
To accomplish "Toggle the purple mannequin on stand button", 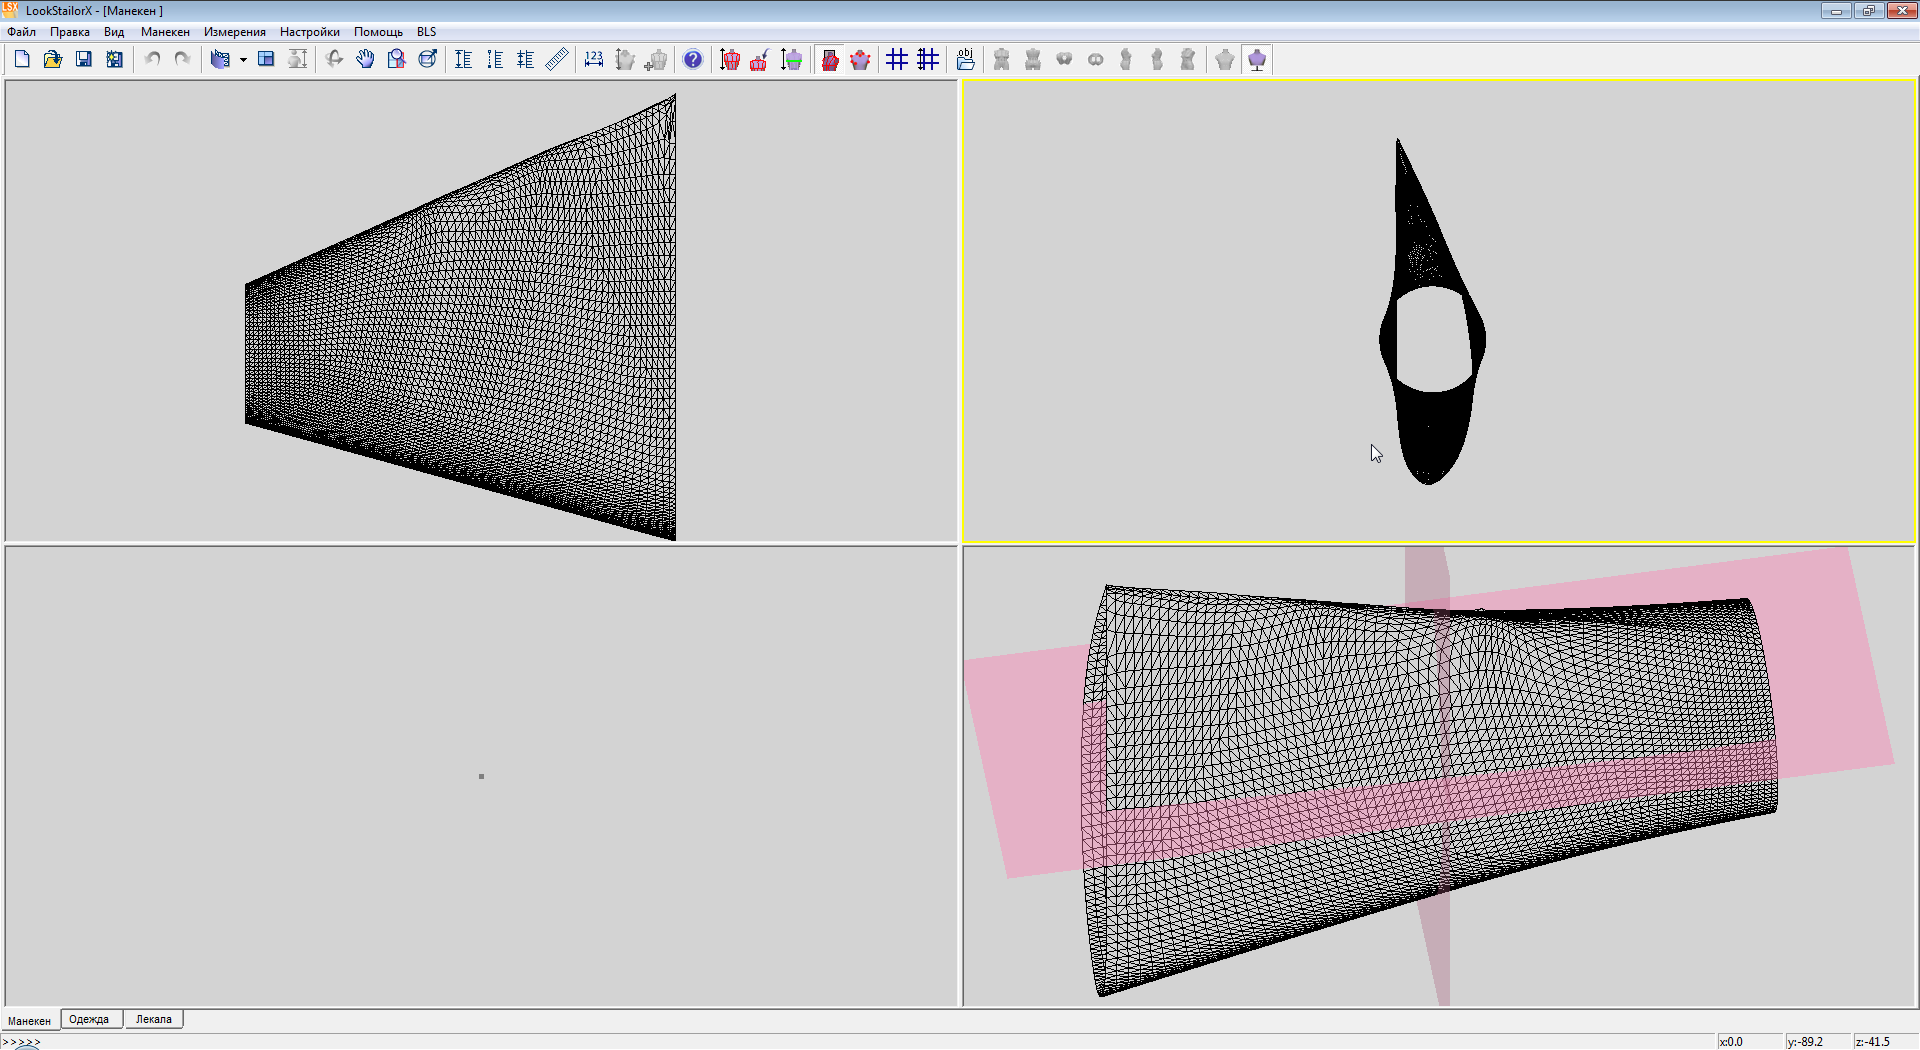I will point(1257,60).
